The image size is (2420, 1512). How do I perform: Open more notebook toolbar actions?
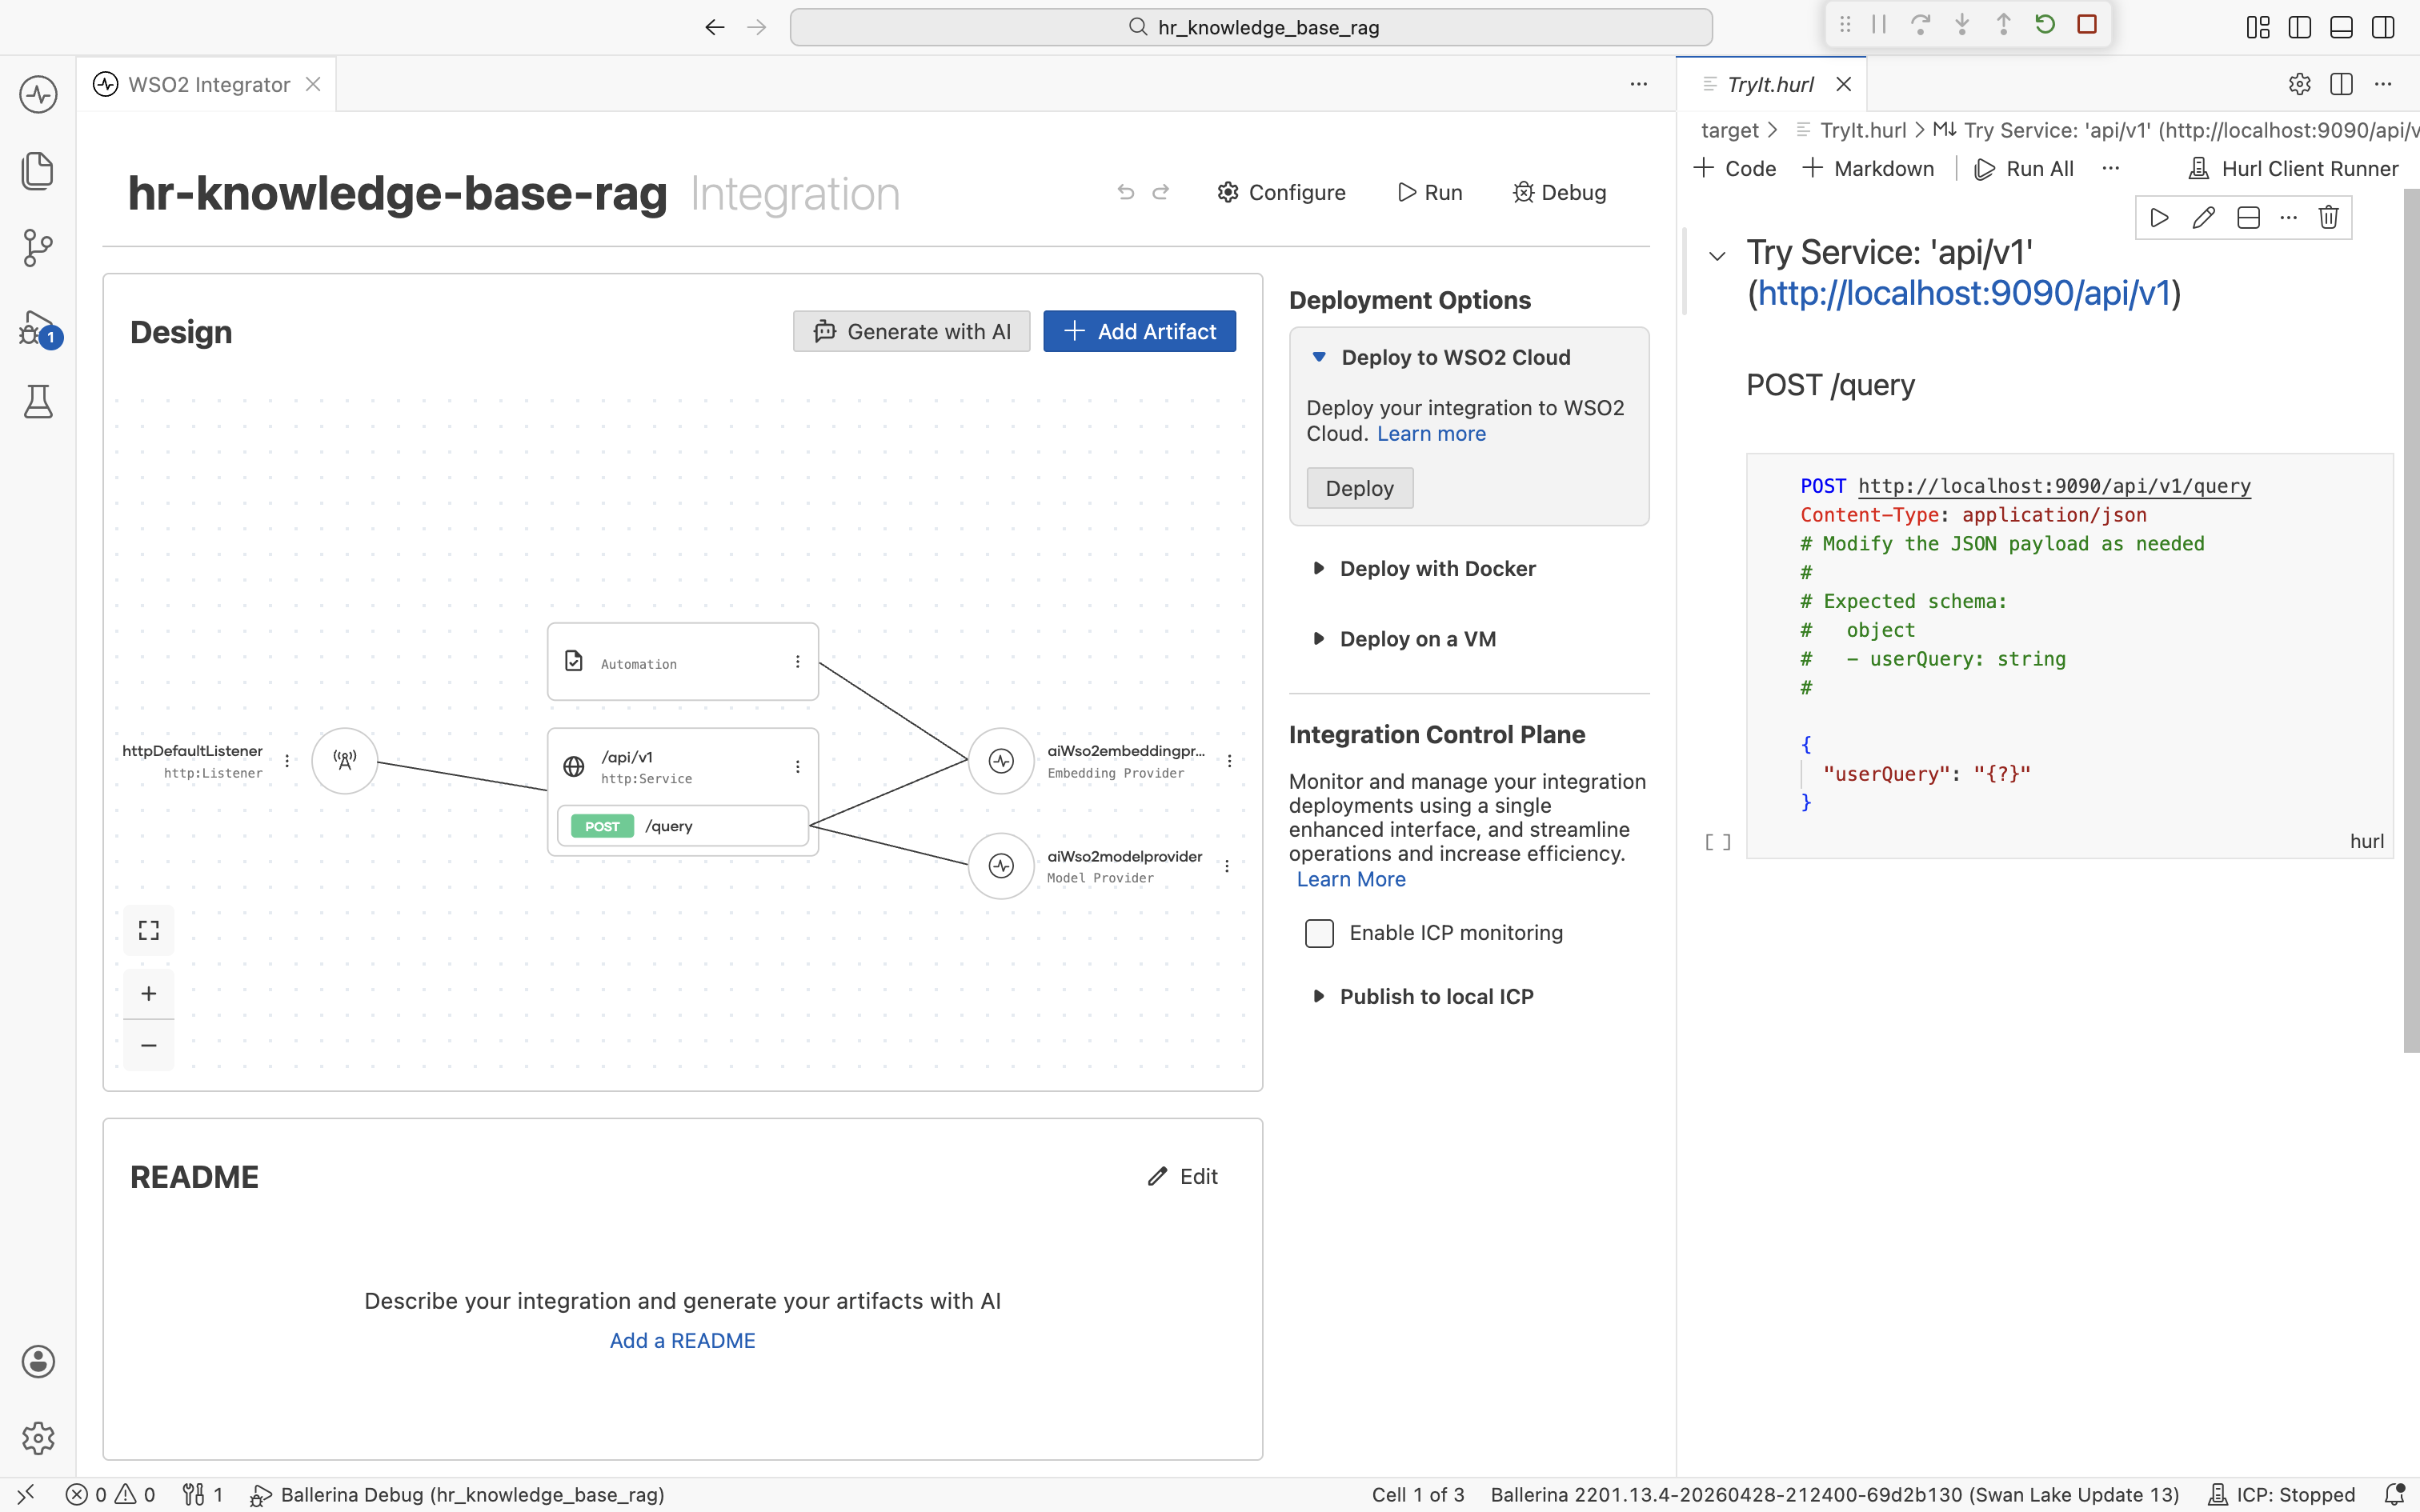[2110, 168]
